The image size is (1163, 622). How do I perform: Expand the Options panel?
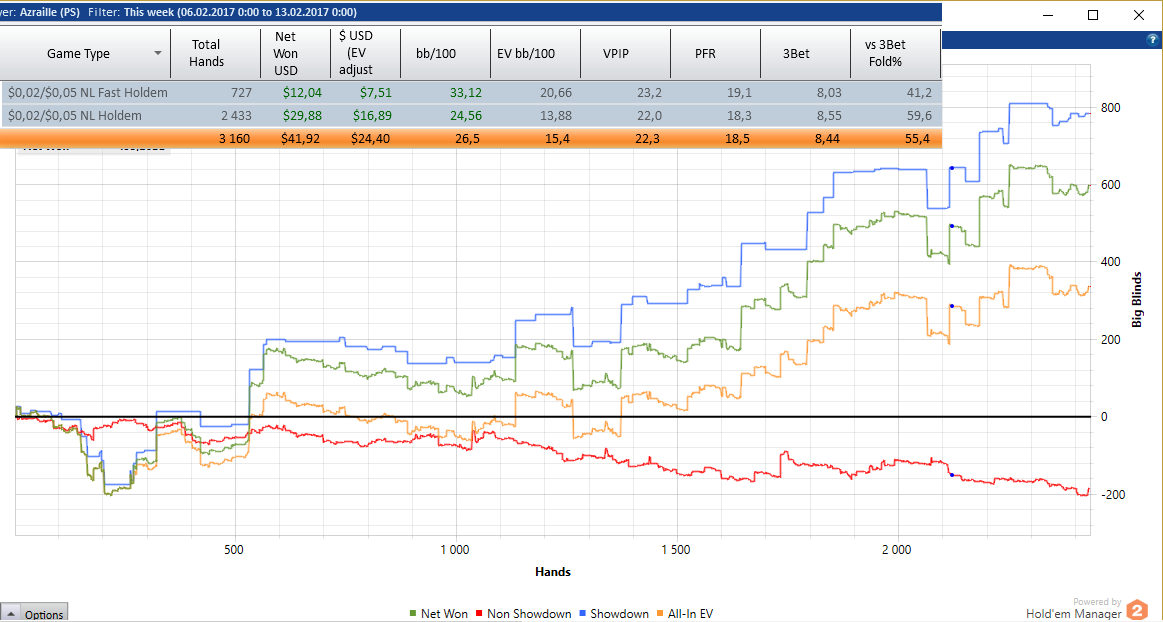coord(34,614)
